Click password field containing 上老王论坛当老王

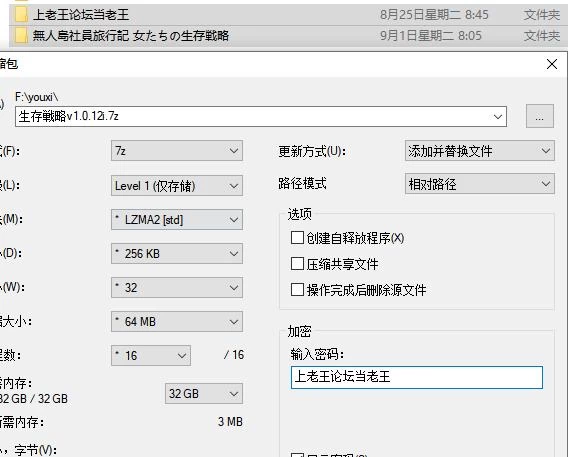click(x=417, y=377)
